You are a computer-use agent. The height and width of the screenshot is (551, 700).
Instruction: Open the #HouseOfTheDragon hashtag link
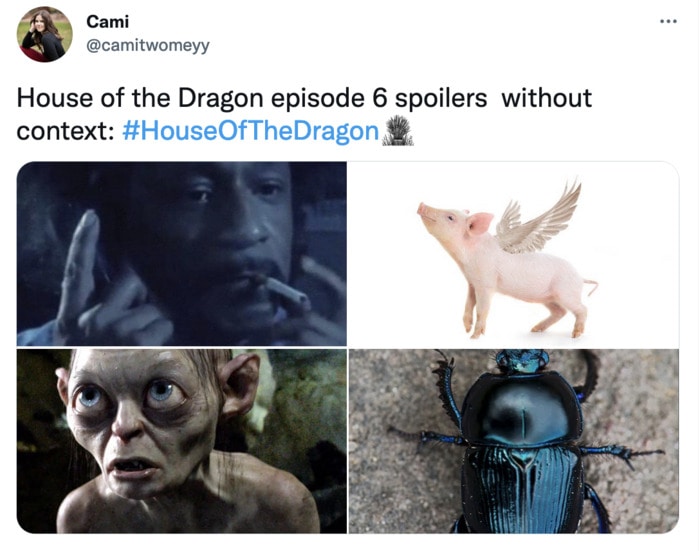tap(250, 131)
